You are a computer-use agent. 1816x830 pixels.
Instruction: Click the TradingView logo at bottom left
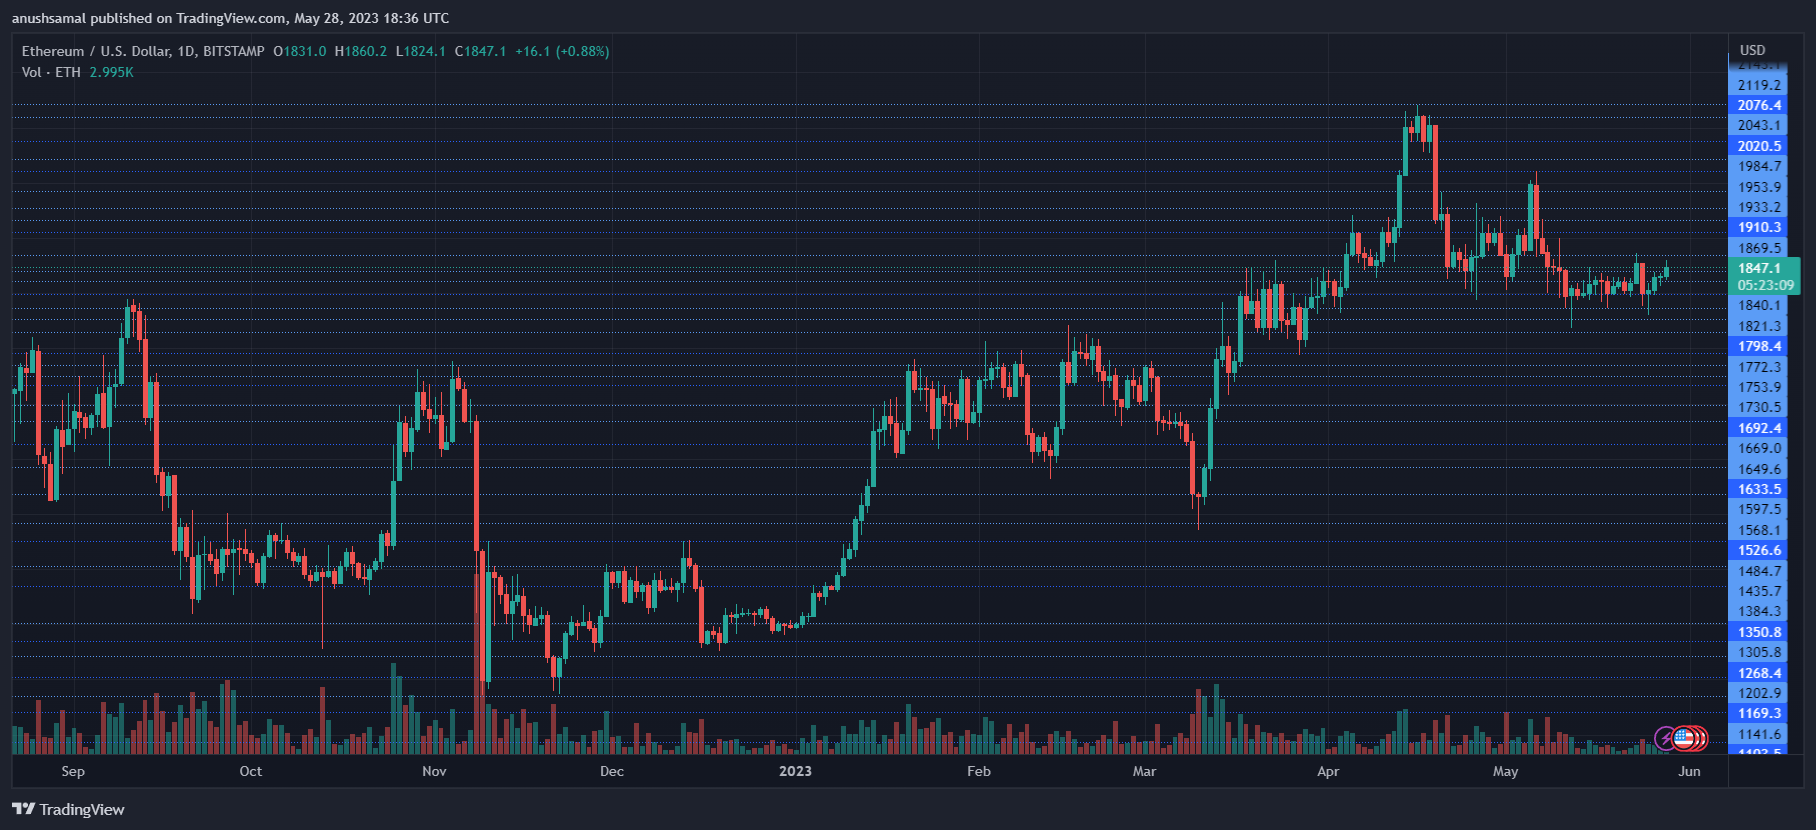[x=68, y=809]
